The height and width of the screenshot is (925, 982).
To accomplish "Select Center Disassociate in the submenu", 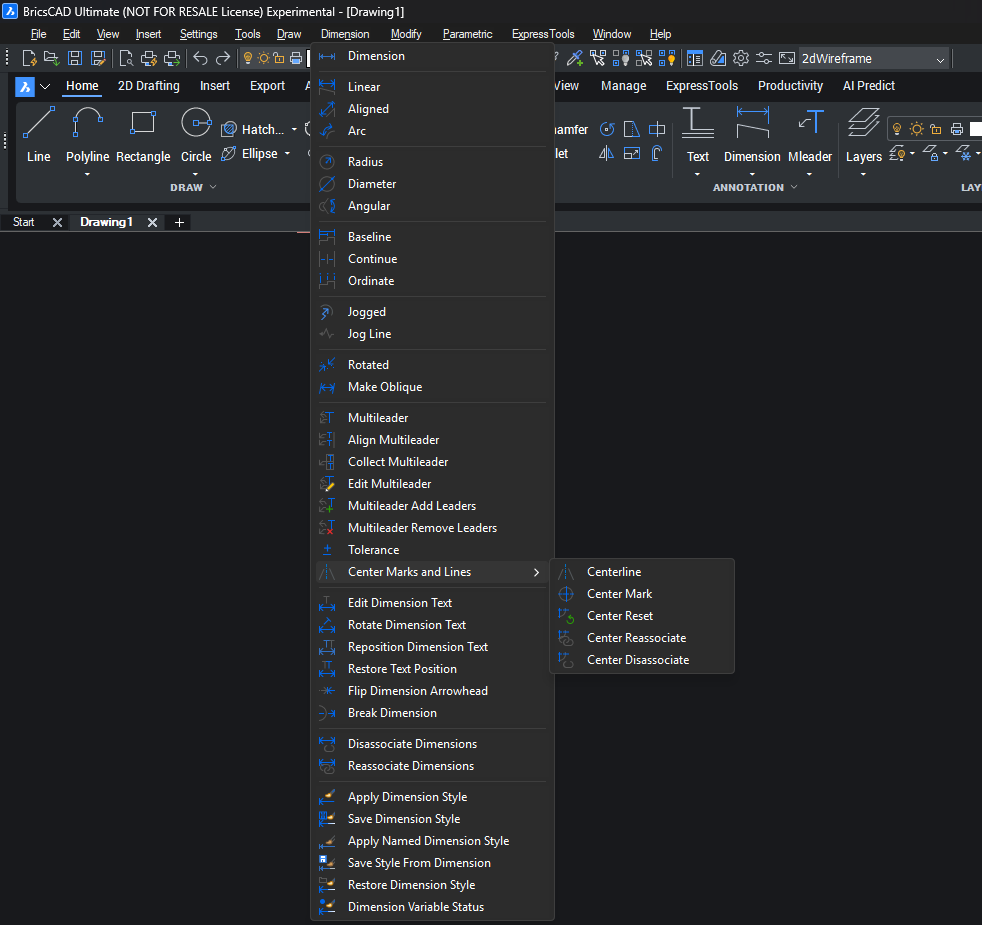I will click(642, 659).
